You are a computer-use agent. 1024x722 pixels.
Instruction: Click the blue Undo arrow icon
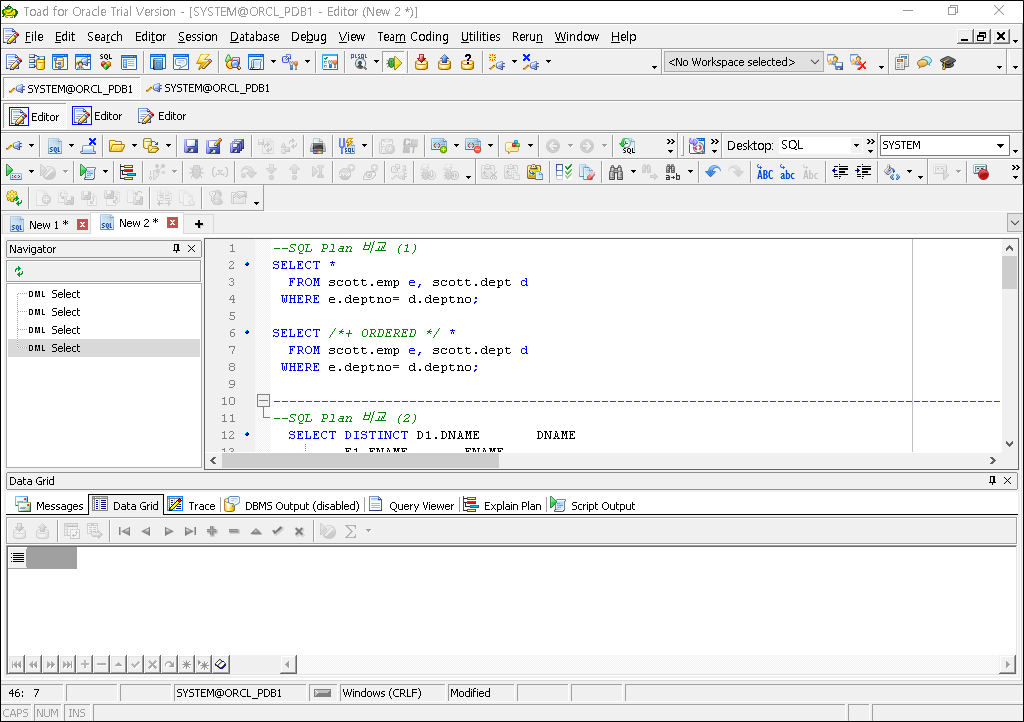coord(712,172)
